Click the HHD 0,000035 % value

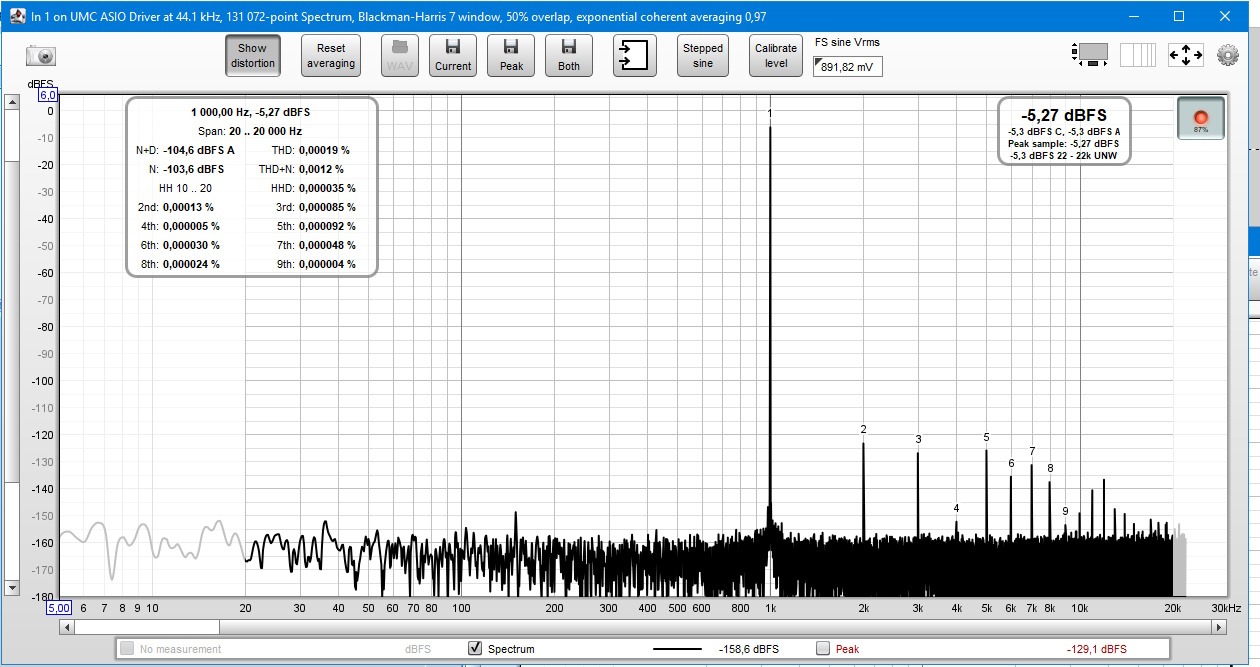pyautogui.click(x=327, y=188)
